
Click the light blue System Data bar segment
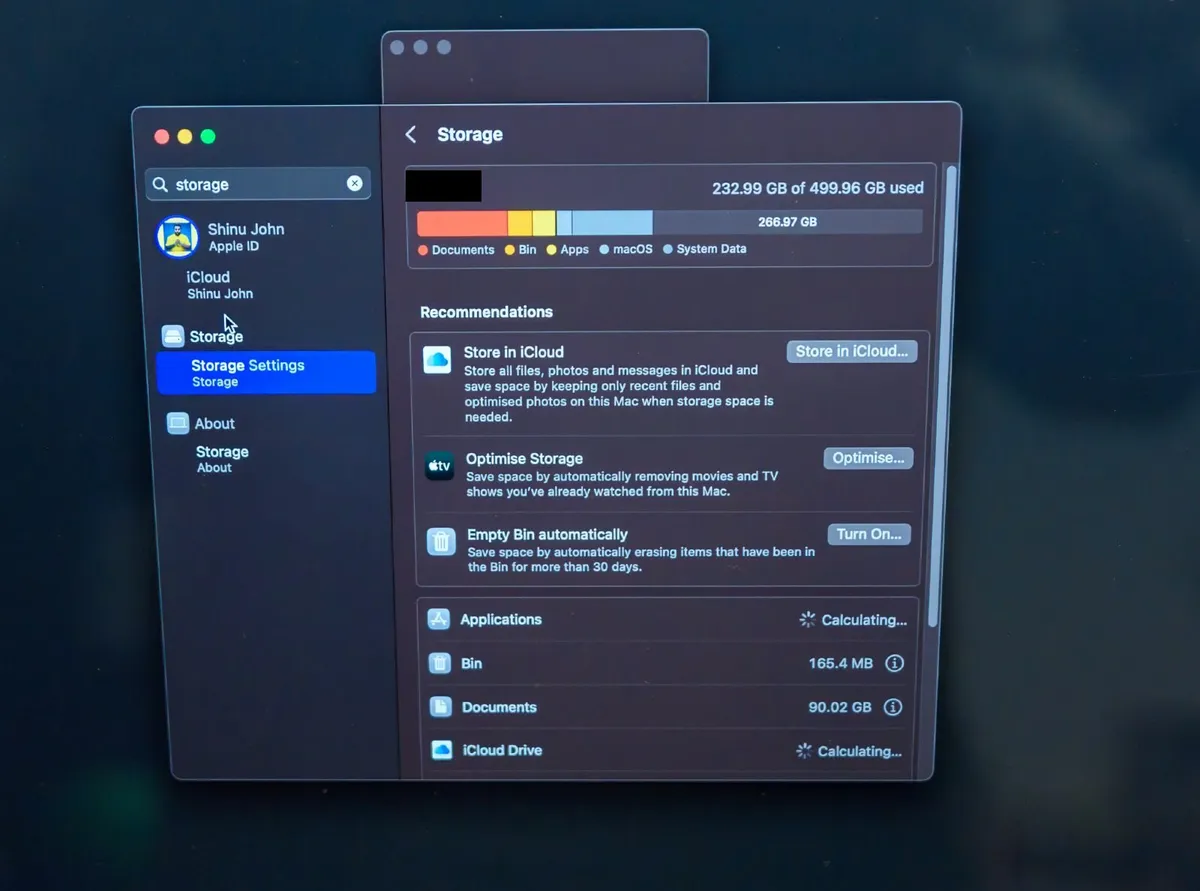[x=612, y=222]
